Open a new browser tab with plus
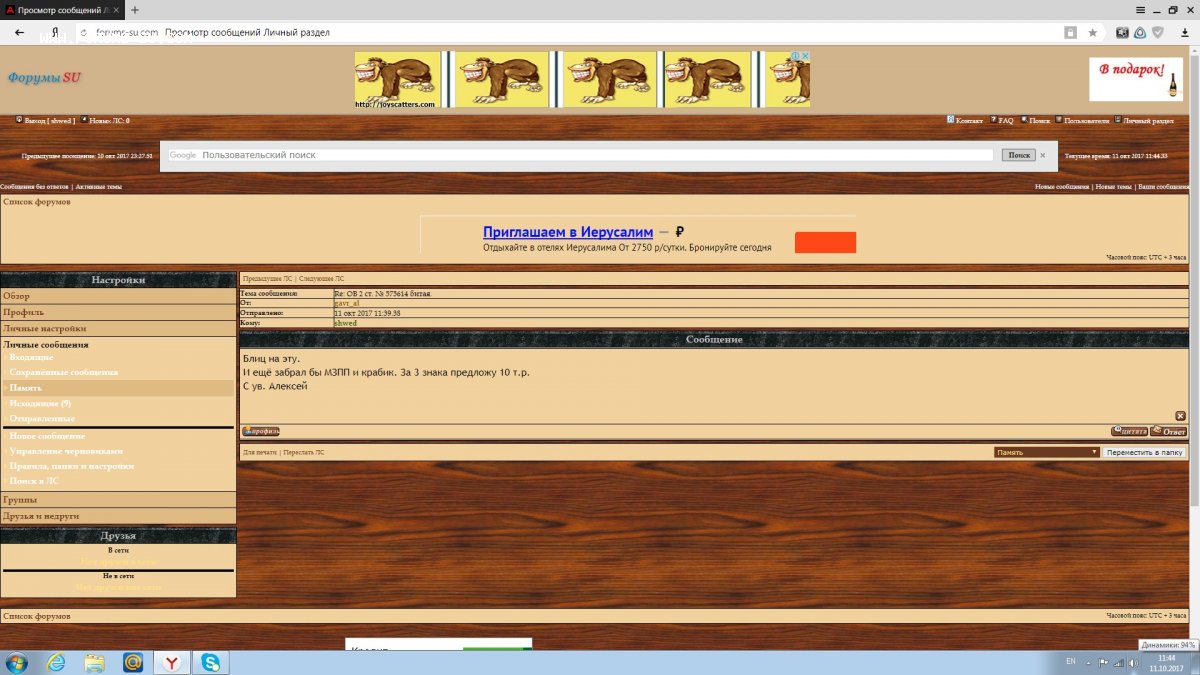1200x675 pixels. point(135,9)
